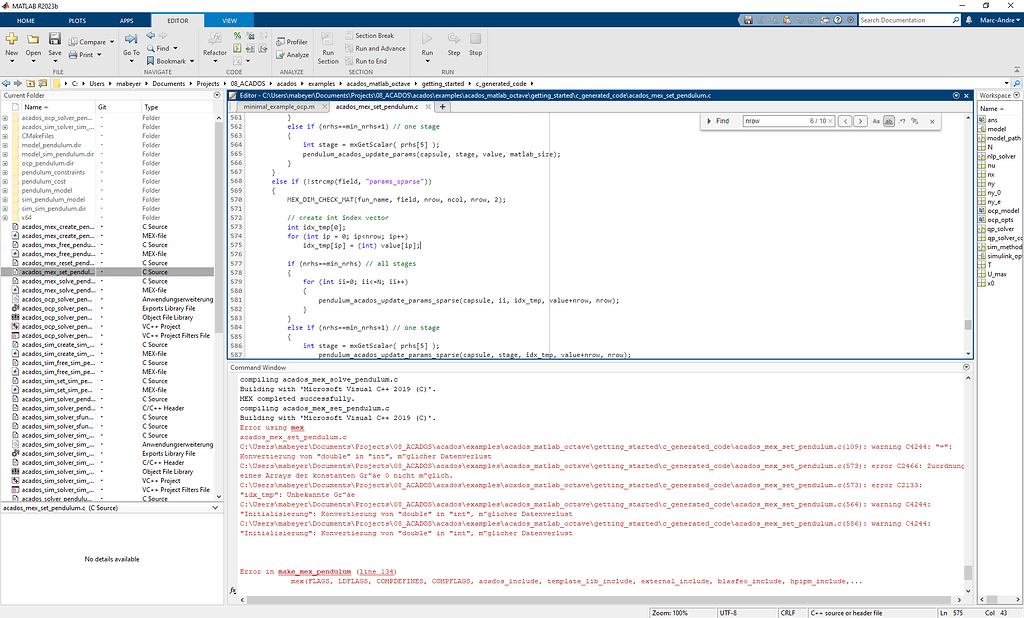Click the mex link after Error using
Screen dimensions: 1024x618
297,428
